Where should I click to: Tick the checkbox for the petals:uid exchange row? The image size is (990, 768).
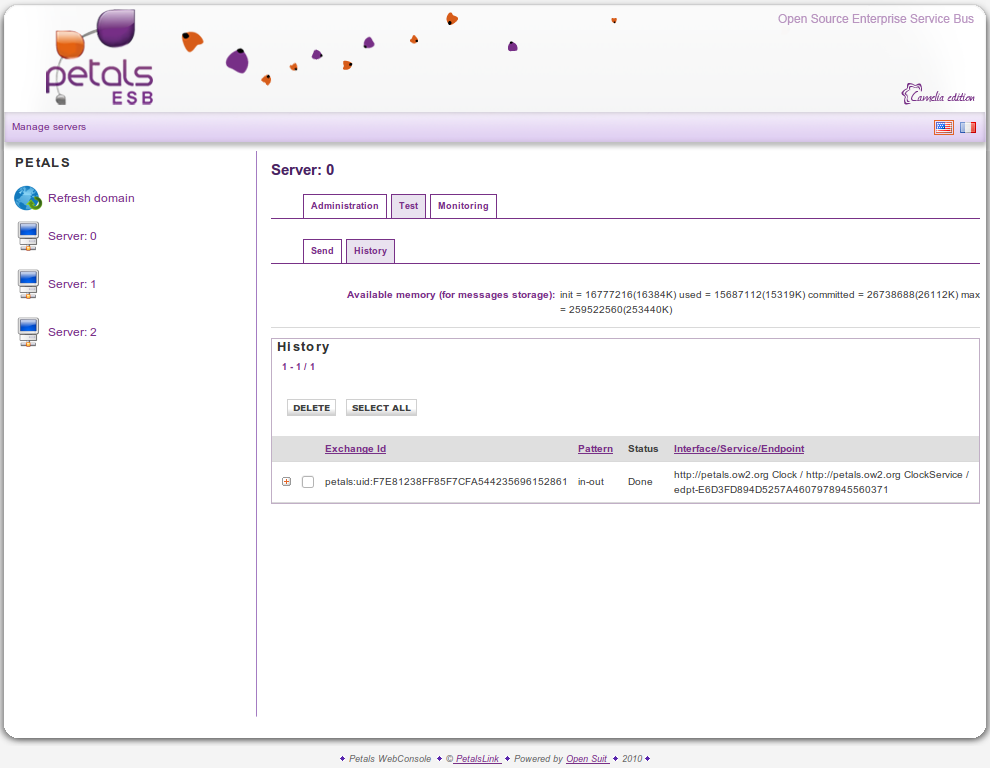[x=308, y=482]
